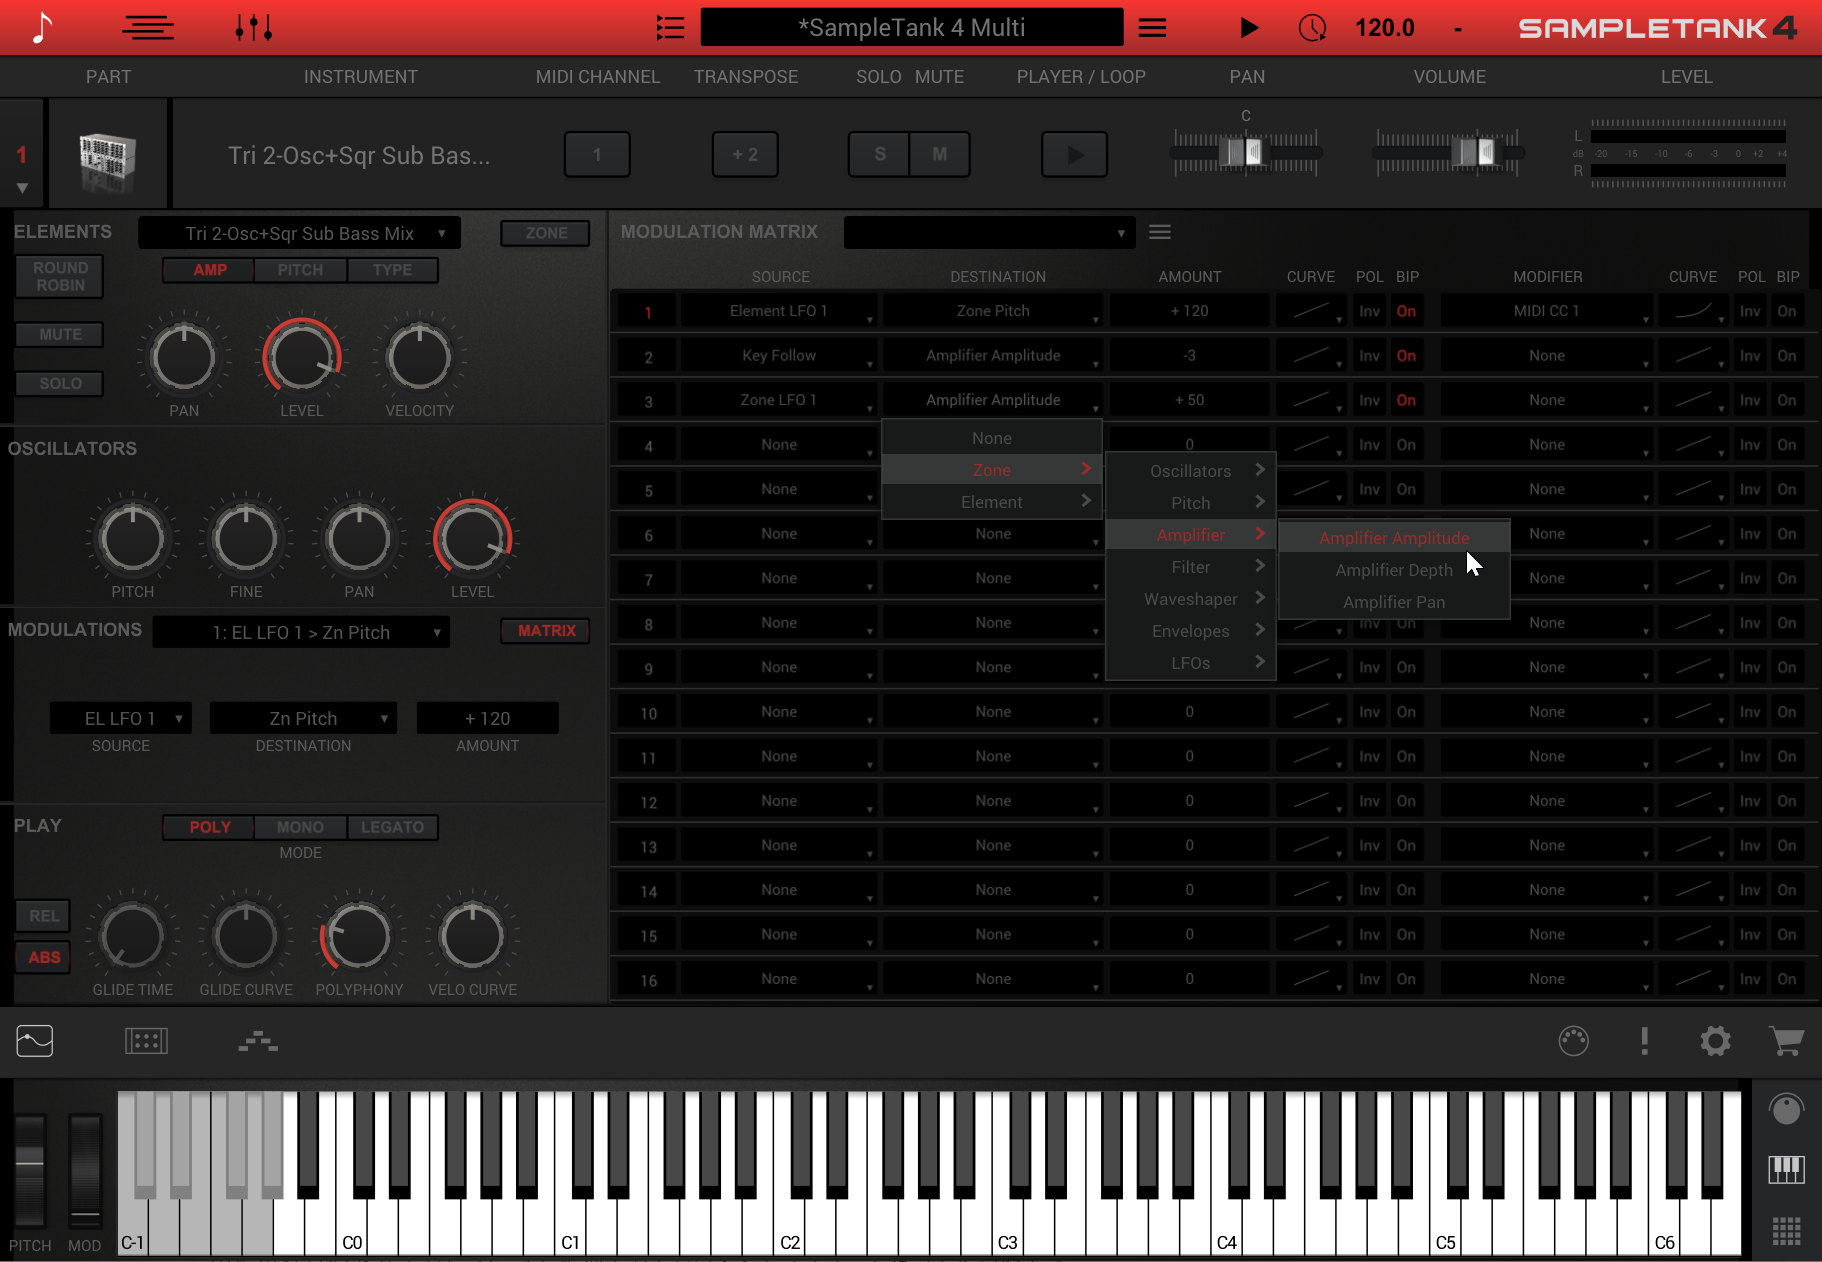Open the Key Follow source dropdown in row 2
The image size is (1822, 1262).
coord(779,356)
